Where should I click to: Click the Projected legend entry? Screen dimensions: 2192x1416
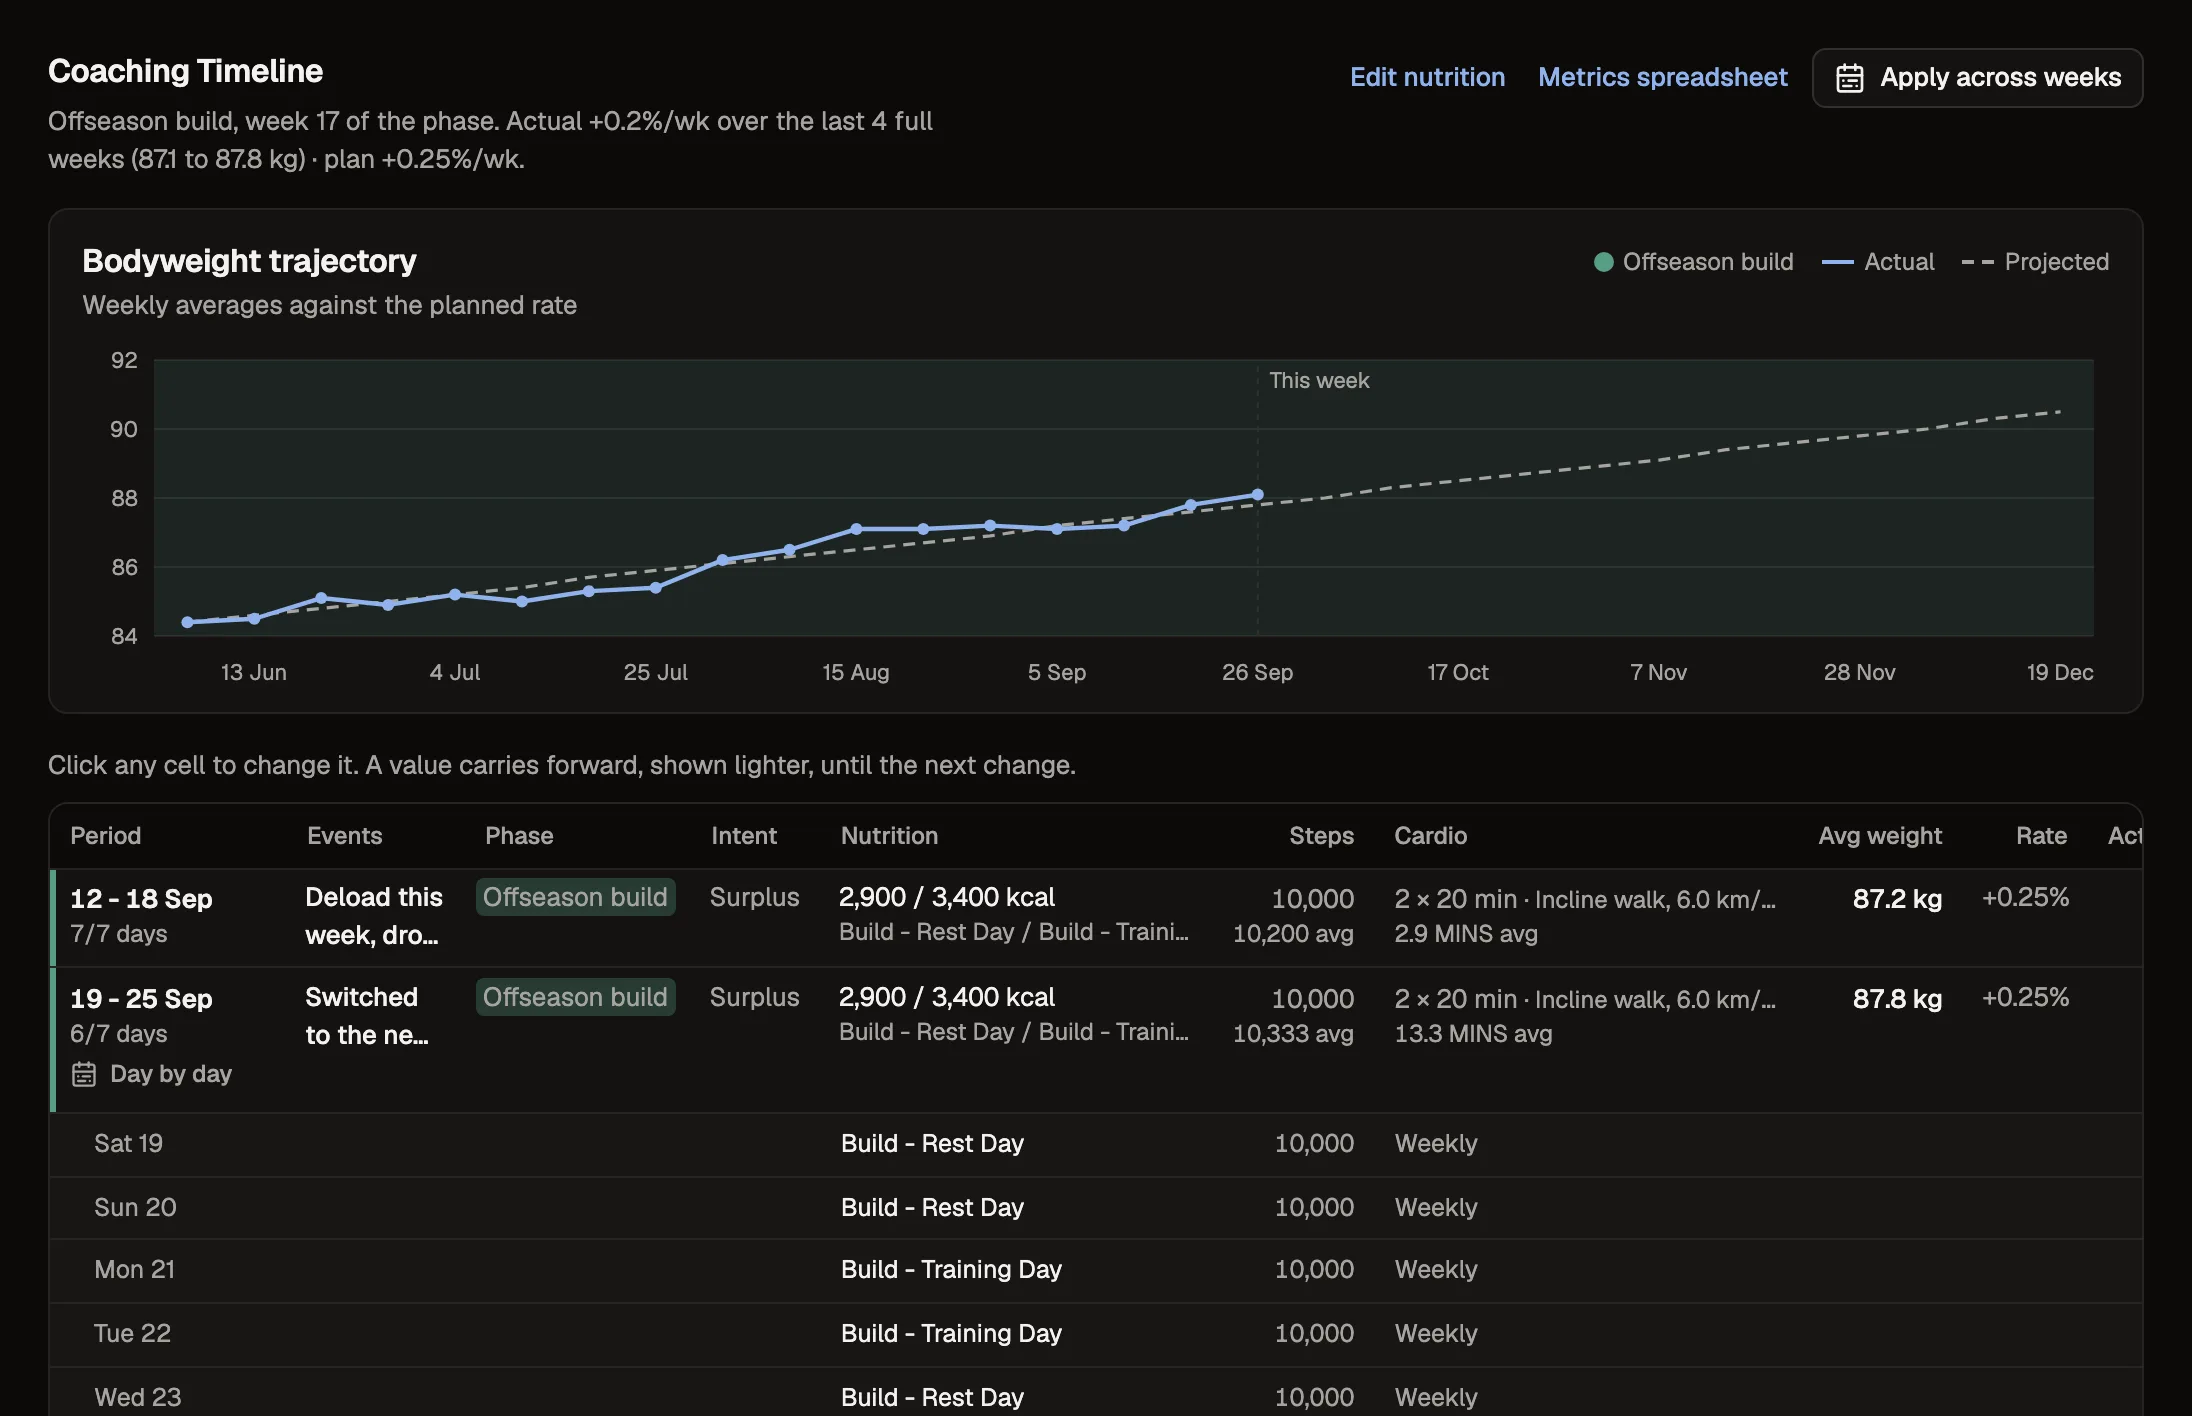2035,262
